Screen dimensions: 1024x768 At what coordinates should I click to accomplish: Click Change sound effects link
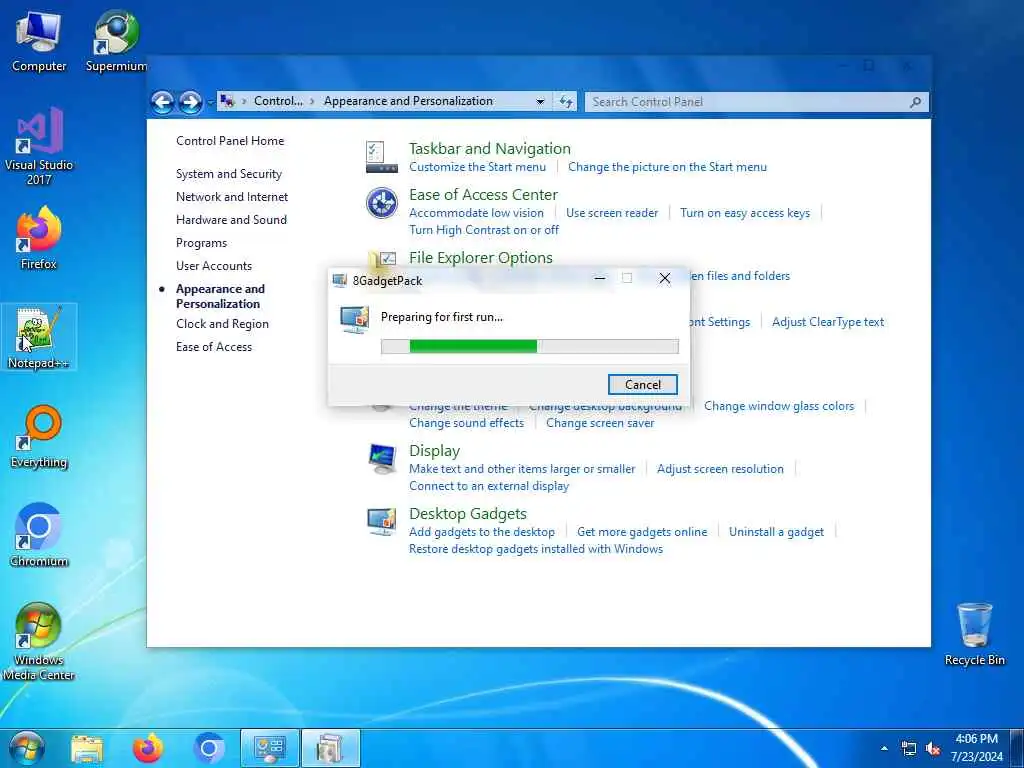[466, 423]
